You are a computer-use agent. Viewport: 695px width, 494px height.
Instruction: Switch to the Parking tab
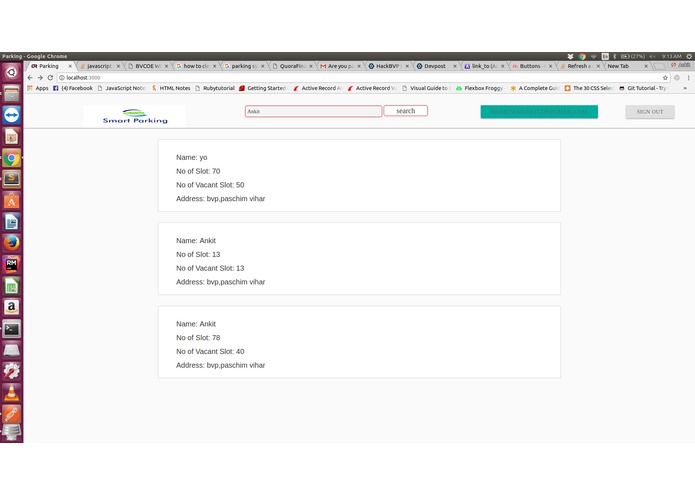pyautogui.click(x=49, y=66)
